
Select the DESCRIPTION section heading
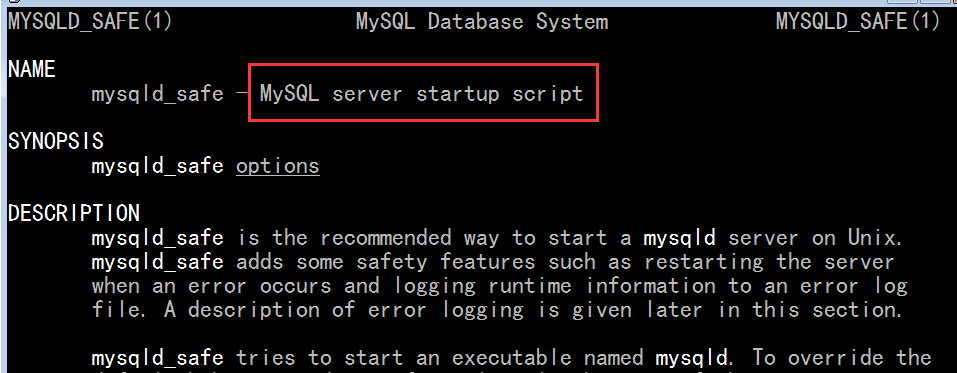coord(74,212)
